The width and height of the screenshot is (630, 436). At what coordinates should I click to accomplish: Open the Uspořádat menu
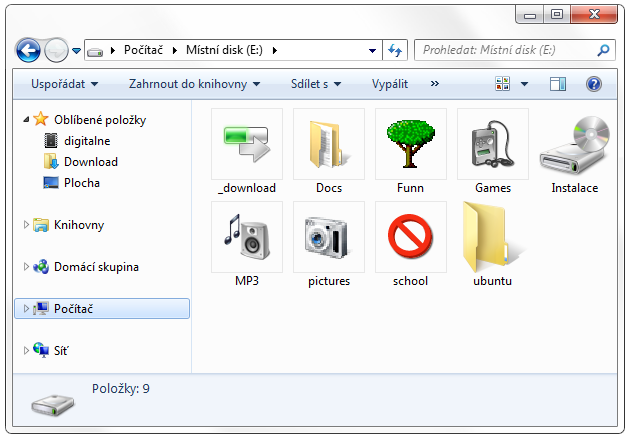[64, 84]
